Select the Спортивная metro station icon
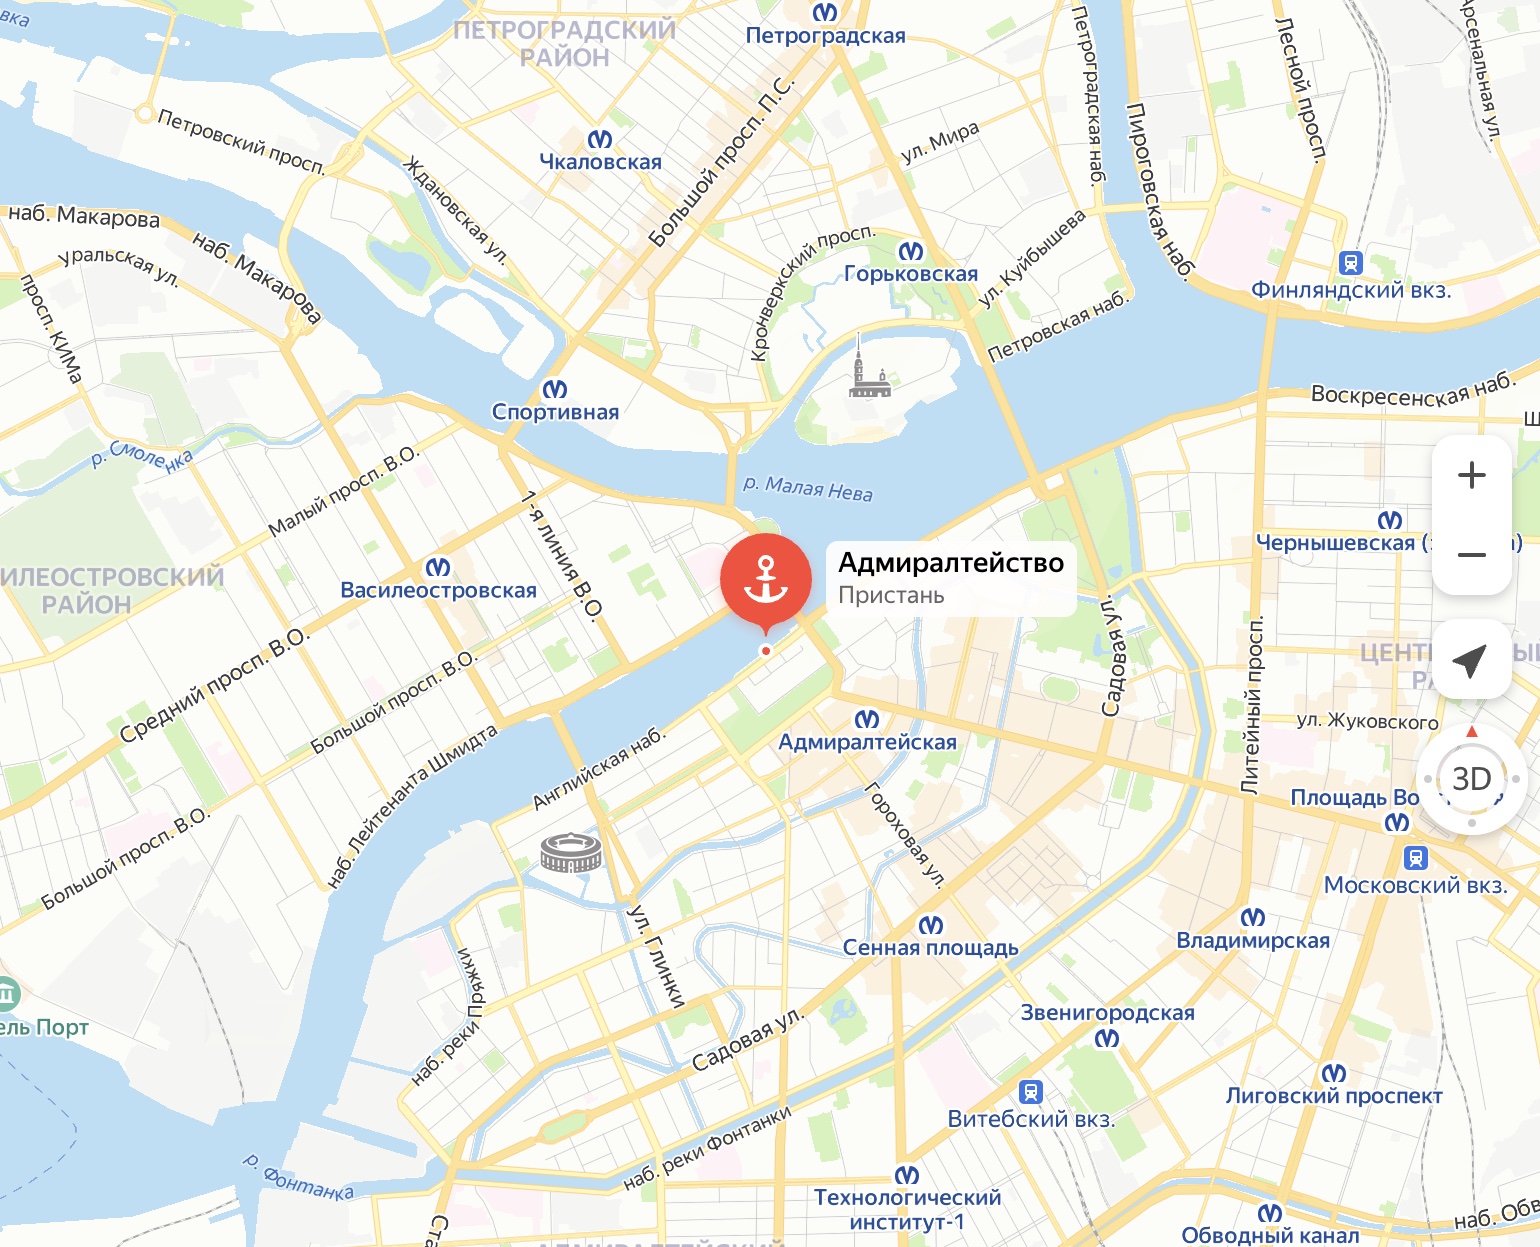Screen dimensions: 1540x1247 coord(555,389)
